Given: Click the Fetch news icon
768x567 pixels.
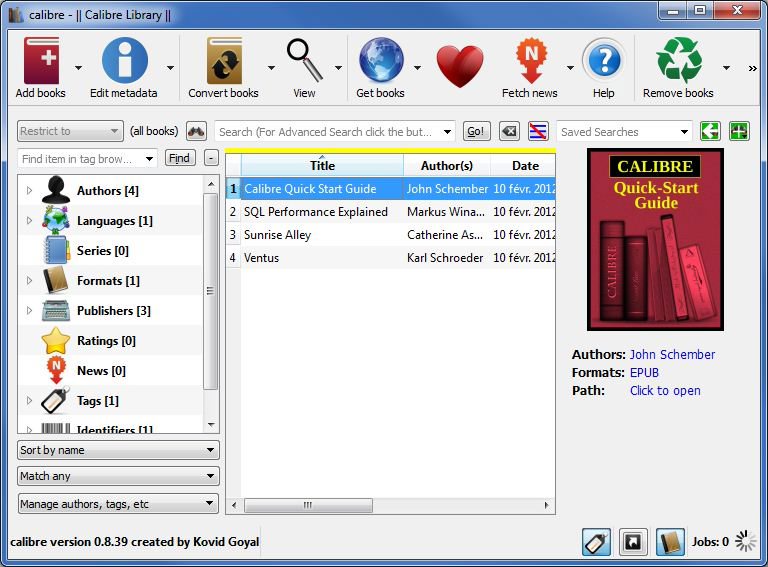Looking at the screenshot, I should pos(531,61).
